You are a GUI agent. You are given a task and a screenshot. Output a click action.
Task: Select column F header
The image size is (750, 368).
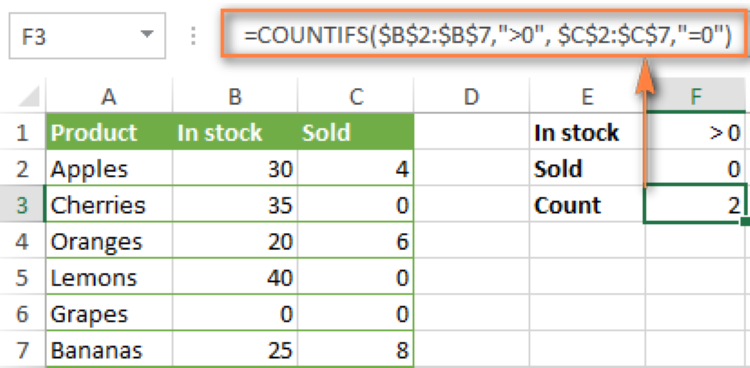pyautogui.click(x=696, y=97)
